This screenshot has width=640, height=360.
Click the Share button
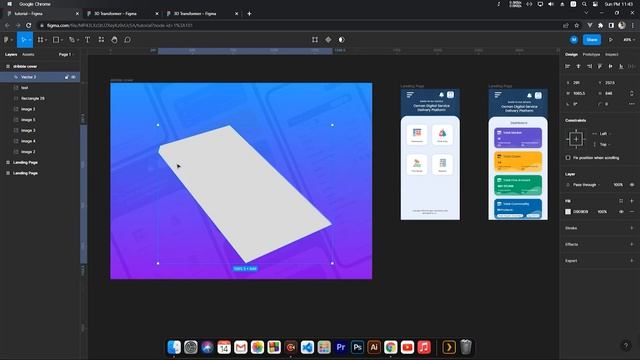point(592,40)
